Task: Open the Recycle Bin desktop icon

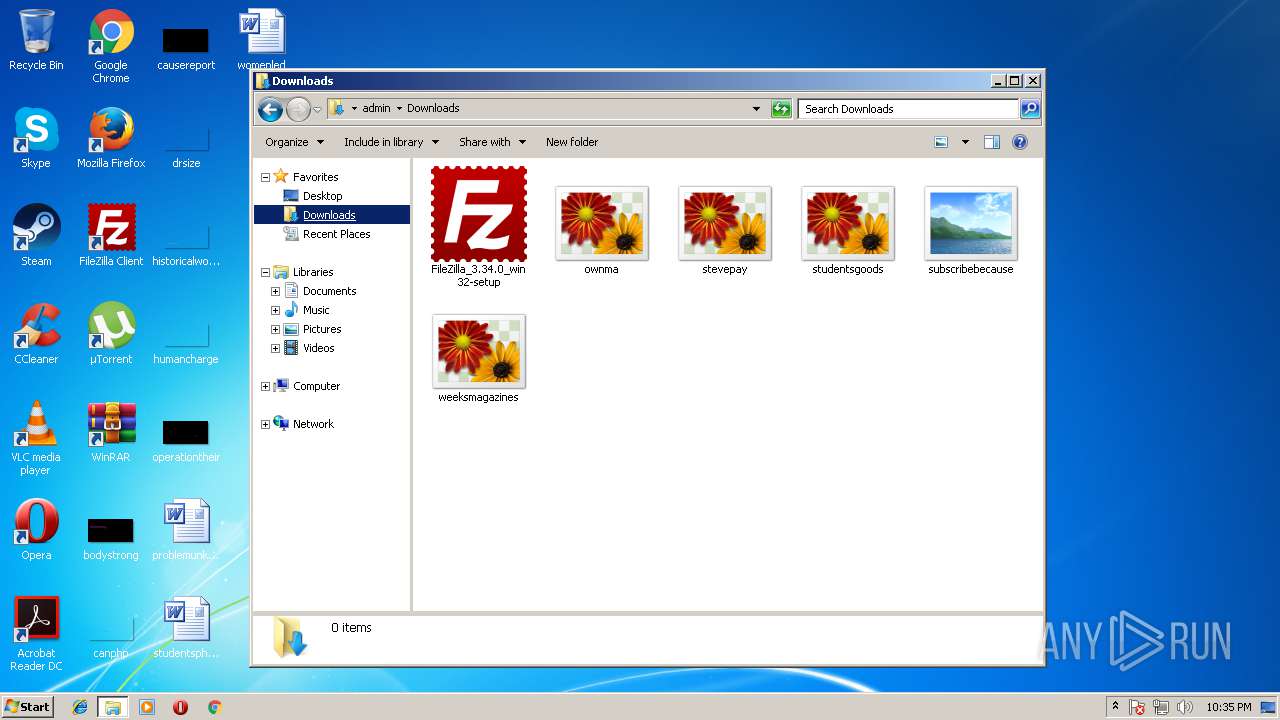Action: coord(36,41)
